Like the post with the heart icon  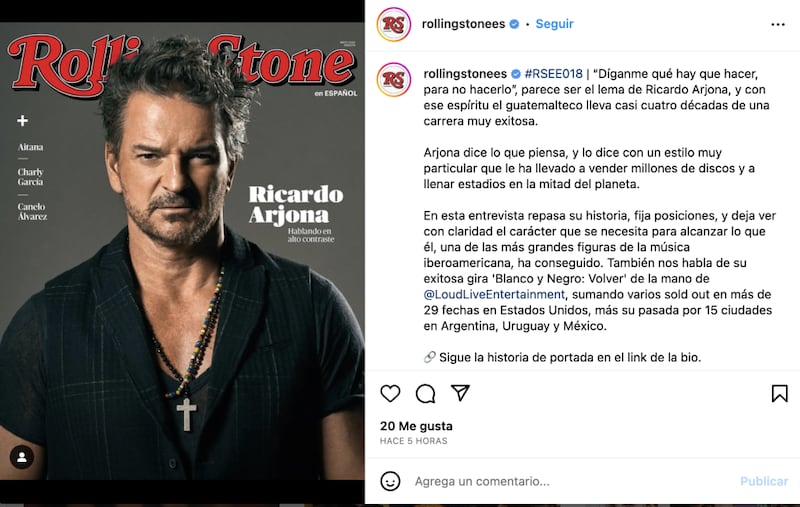click(x=390, y=394)
